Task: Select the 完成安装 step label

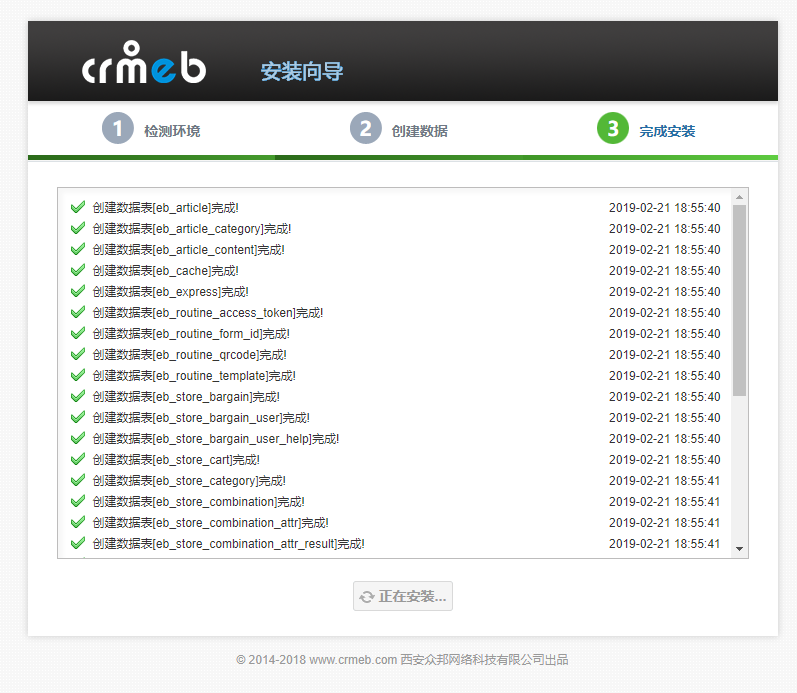Action: click(667, 131)
